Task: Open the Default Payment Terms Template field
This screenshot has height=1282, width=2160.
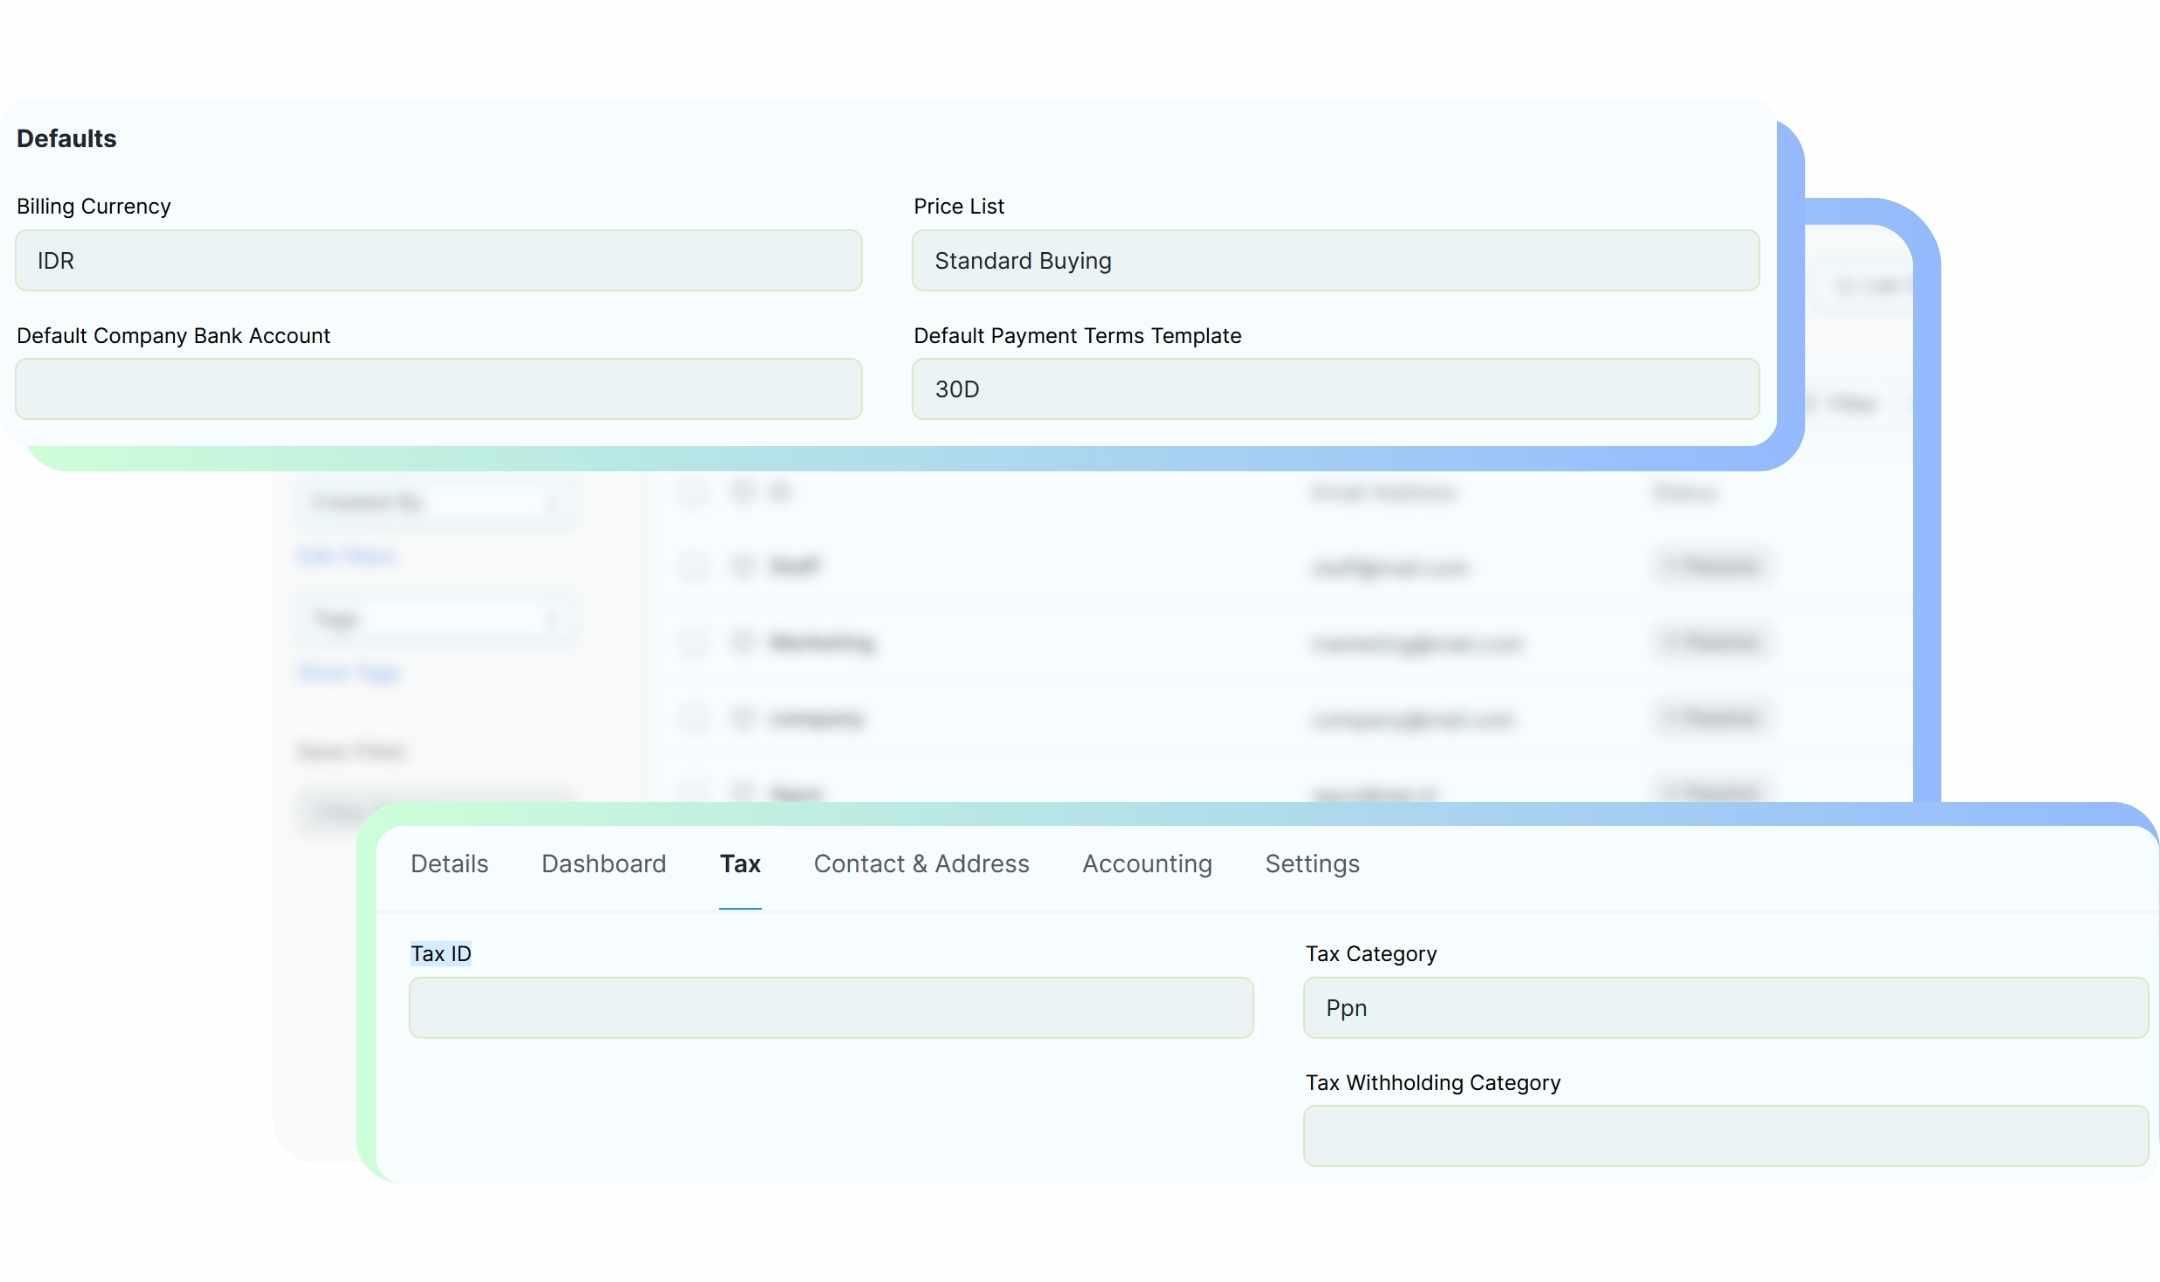Action: coord(1334,390)
